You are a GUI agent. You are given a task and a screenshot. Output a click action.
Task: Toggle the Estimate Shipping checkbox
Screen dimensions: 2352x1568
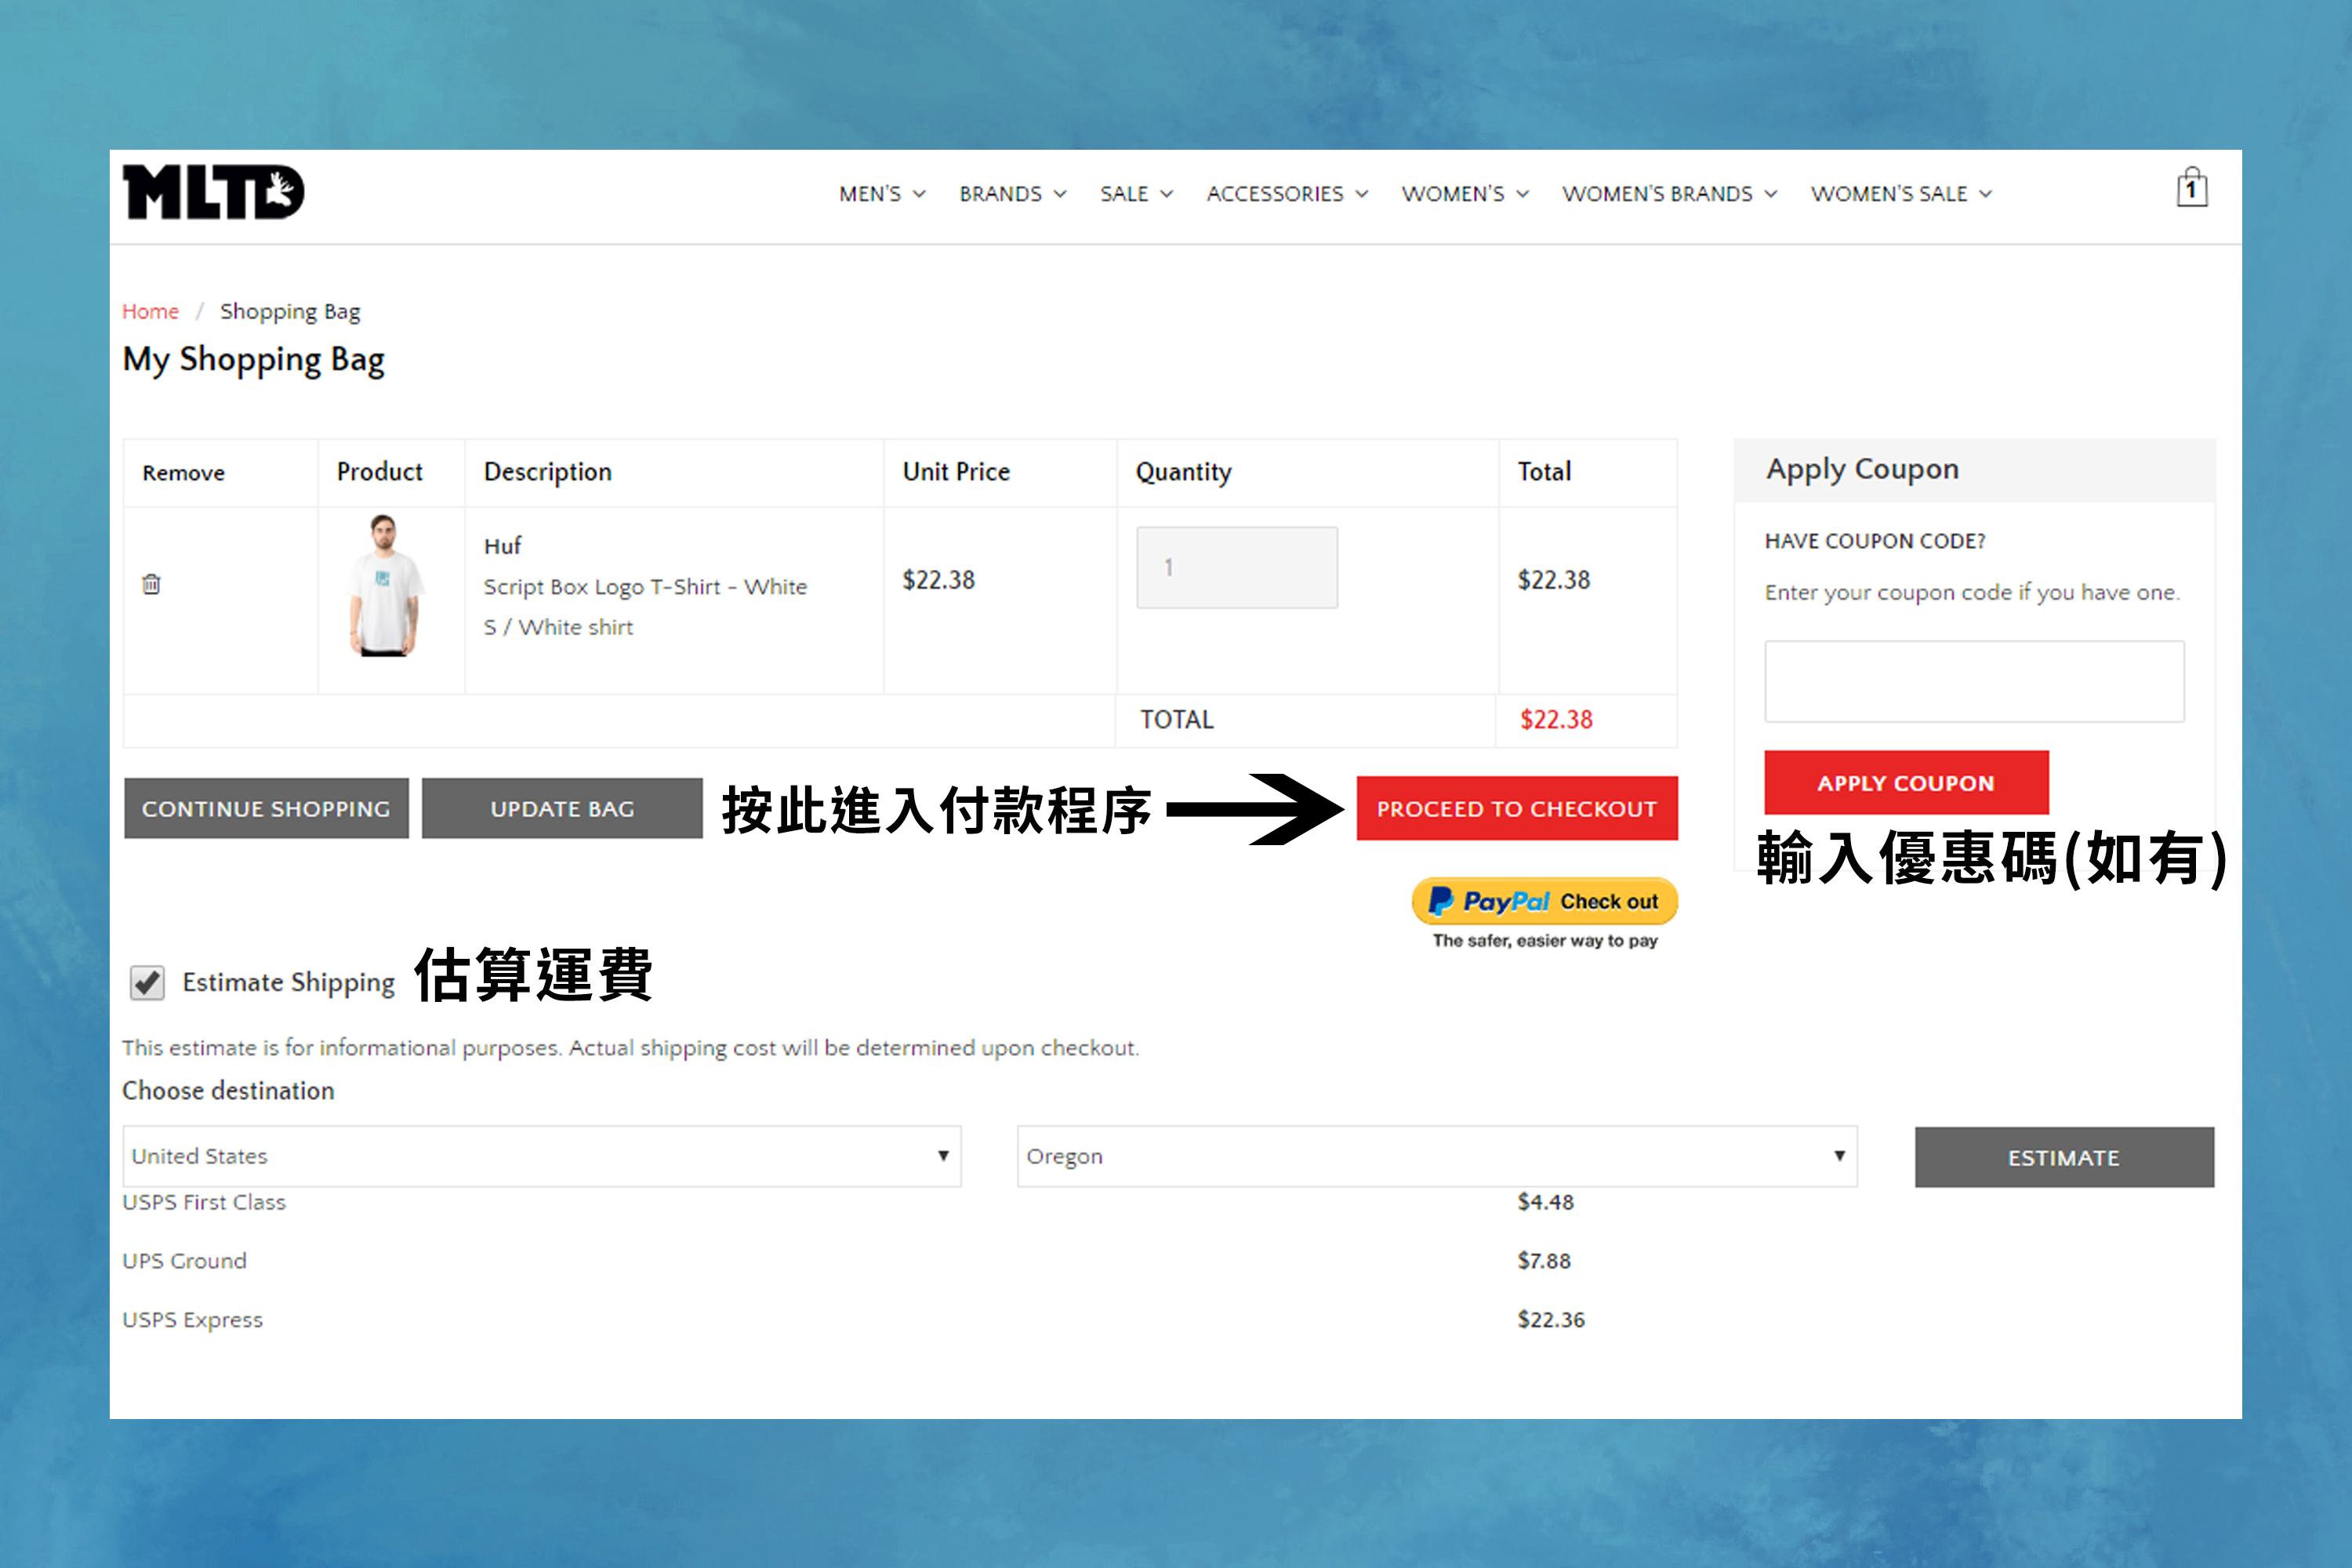coord(148,982)
